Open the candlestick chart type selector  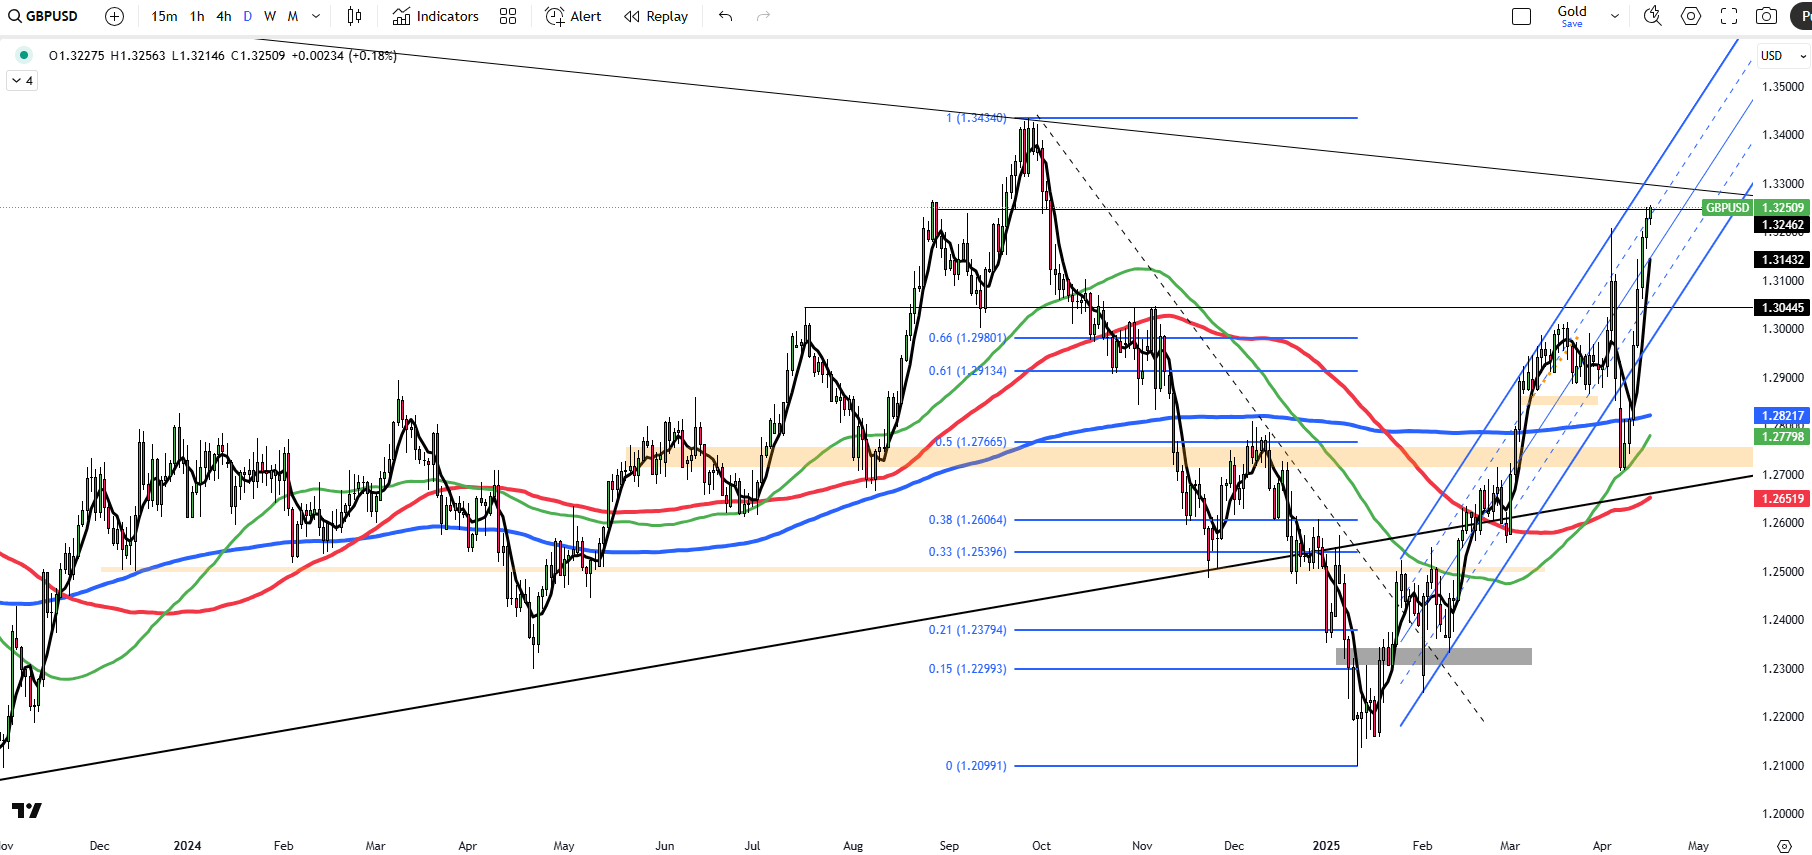[x=354, y=16]
